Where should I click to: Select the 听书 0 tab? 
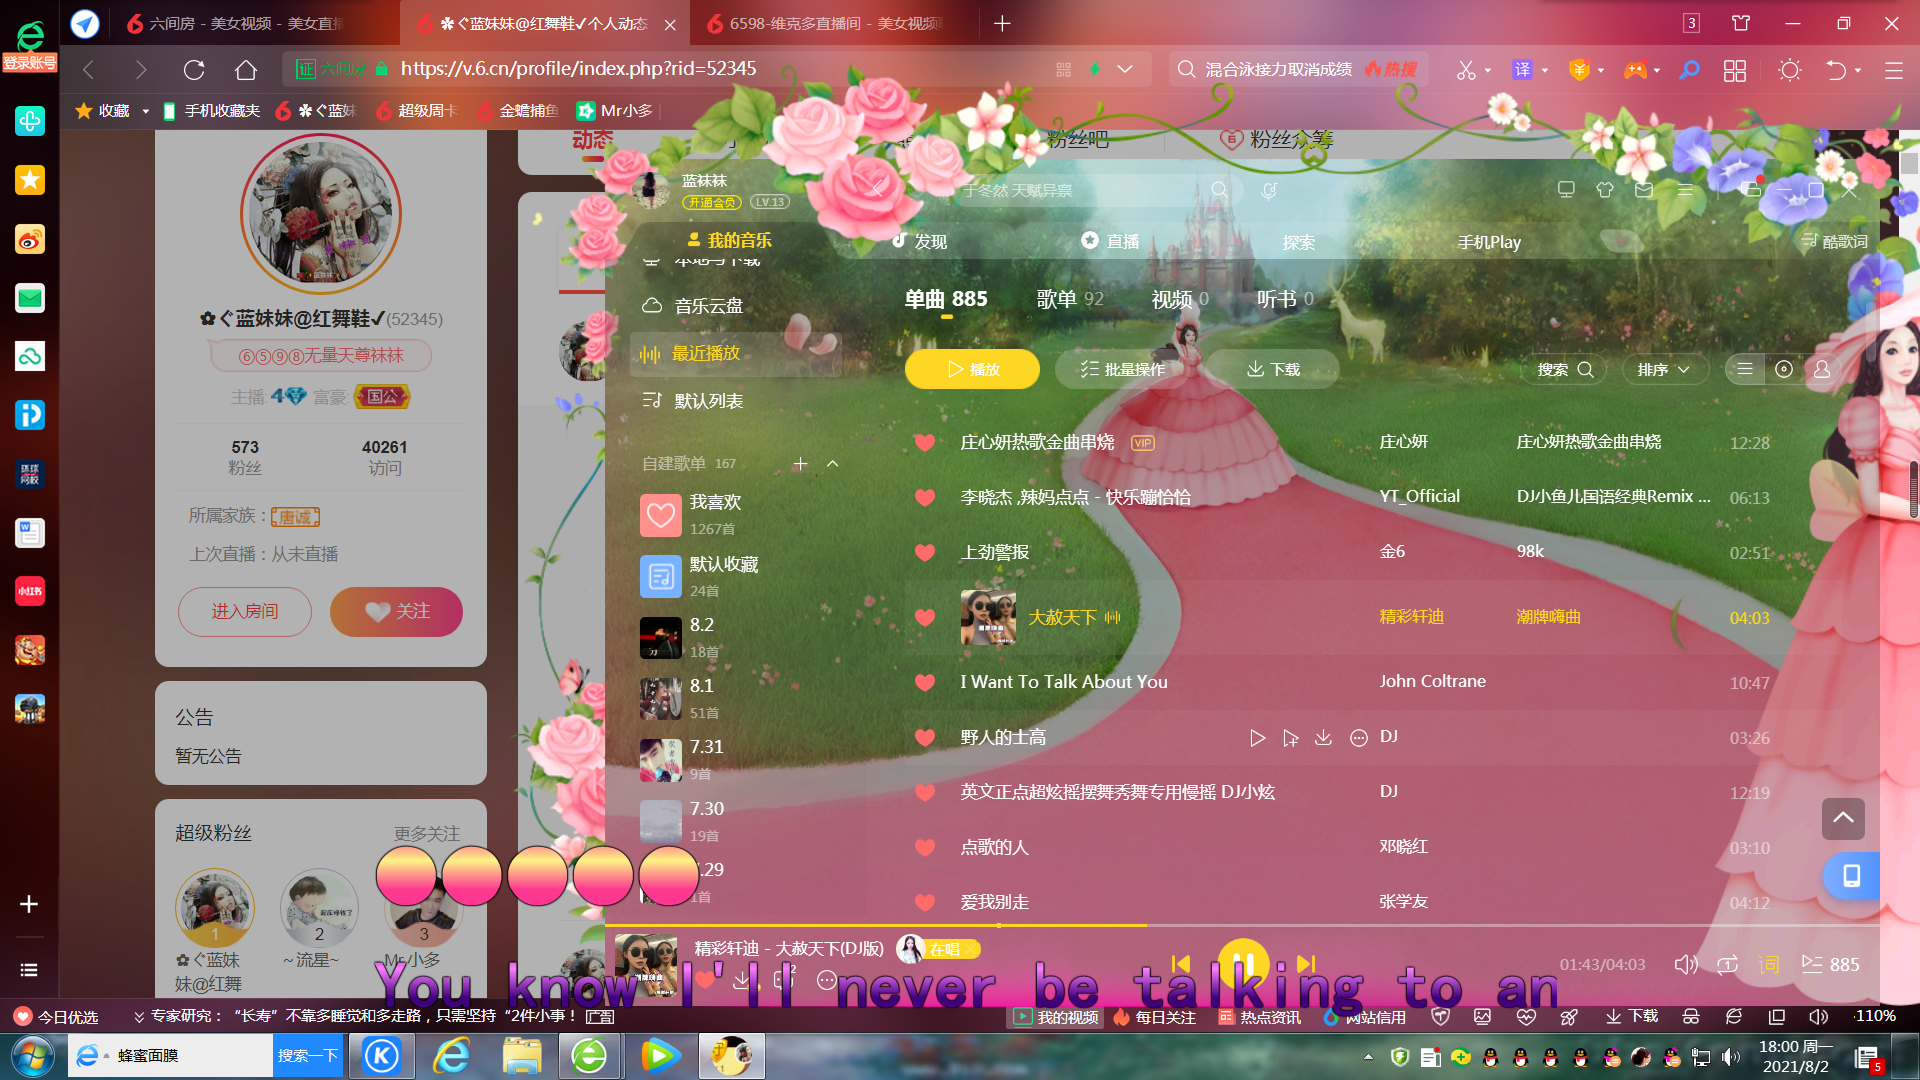click(1285, 299)
